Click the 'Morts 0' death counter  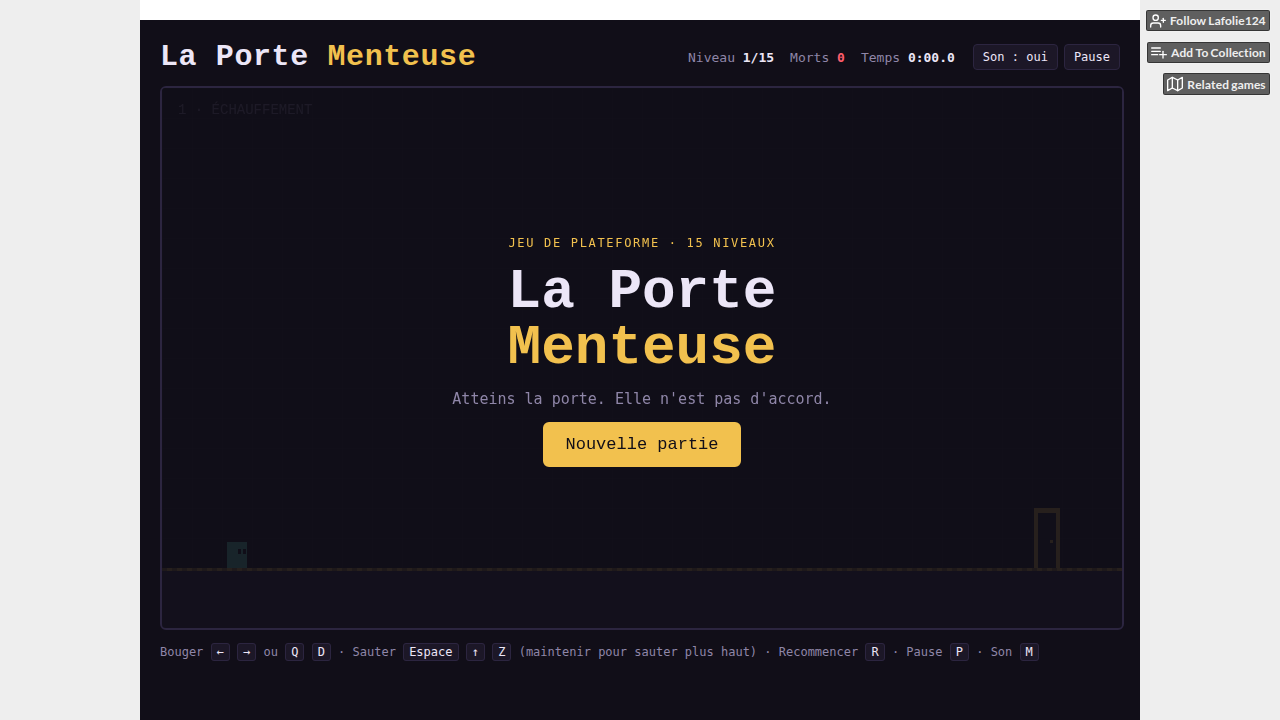click(817, 58)
